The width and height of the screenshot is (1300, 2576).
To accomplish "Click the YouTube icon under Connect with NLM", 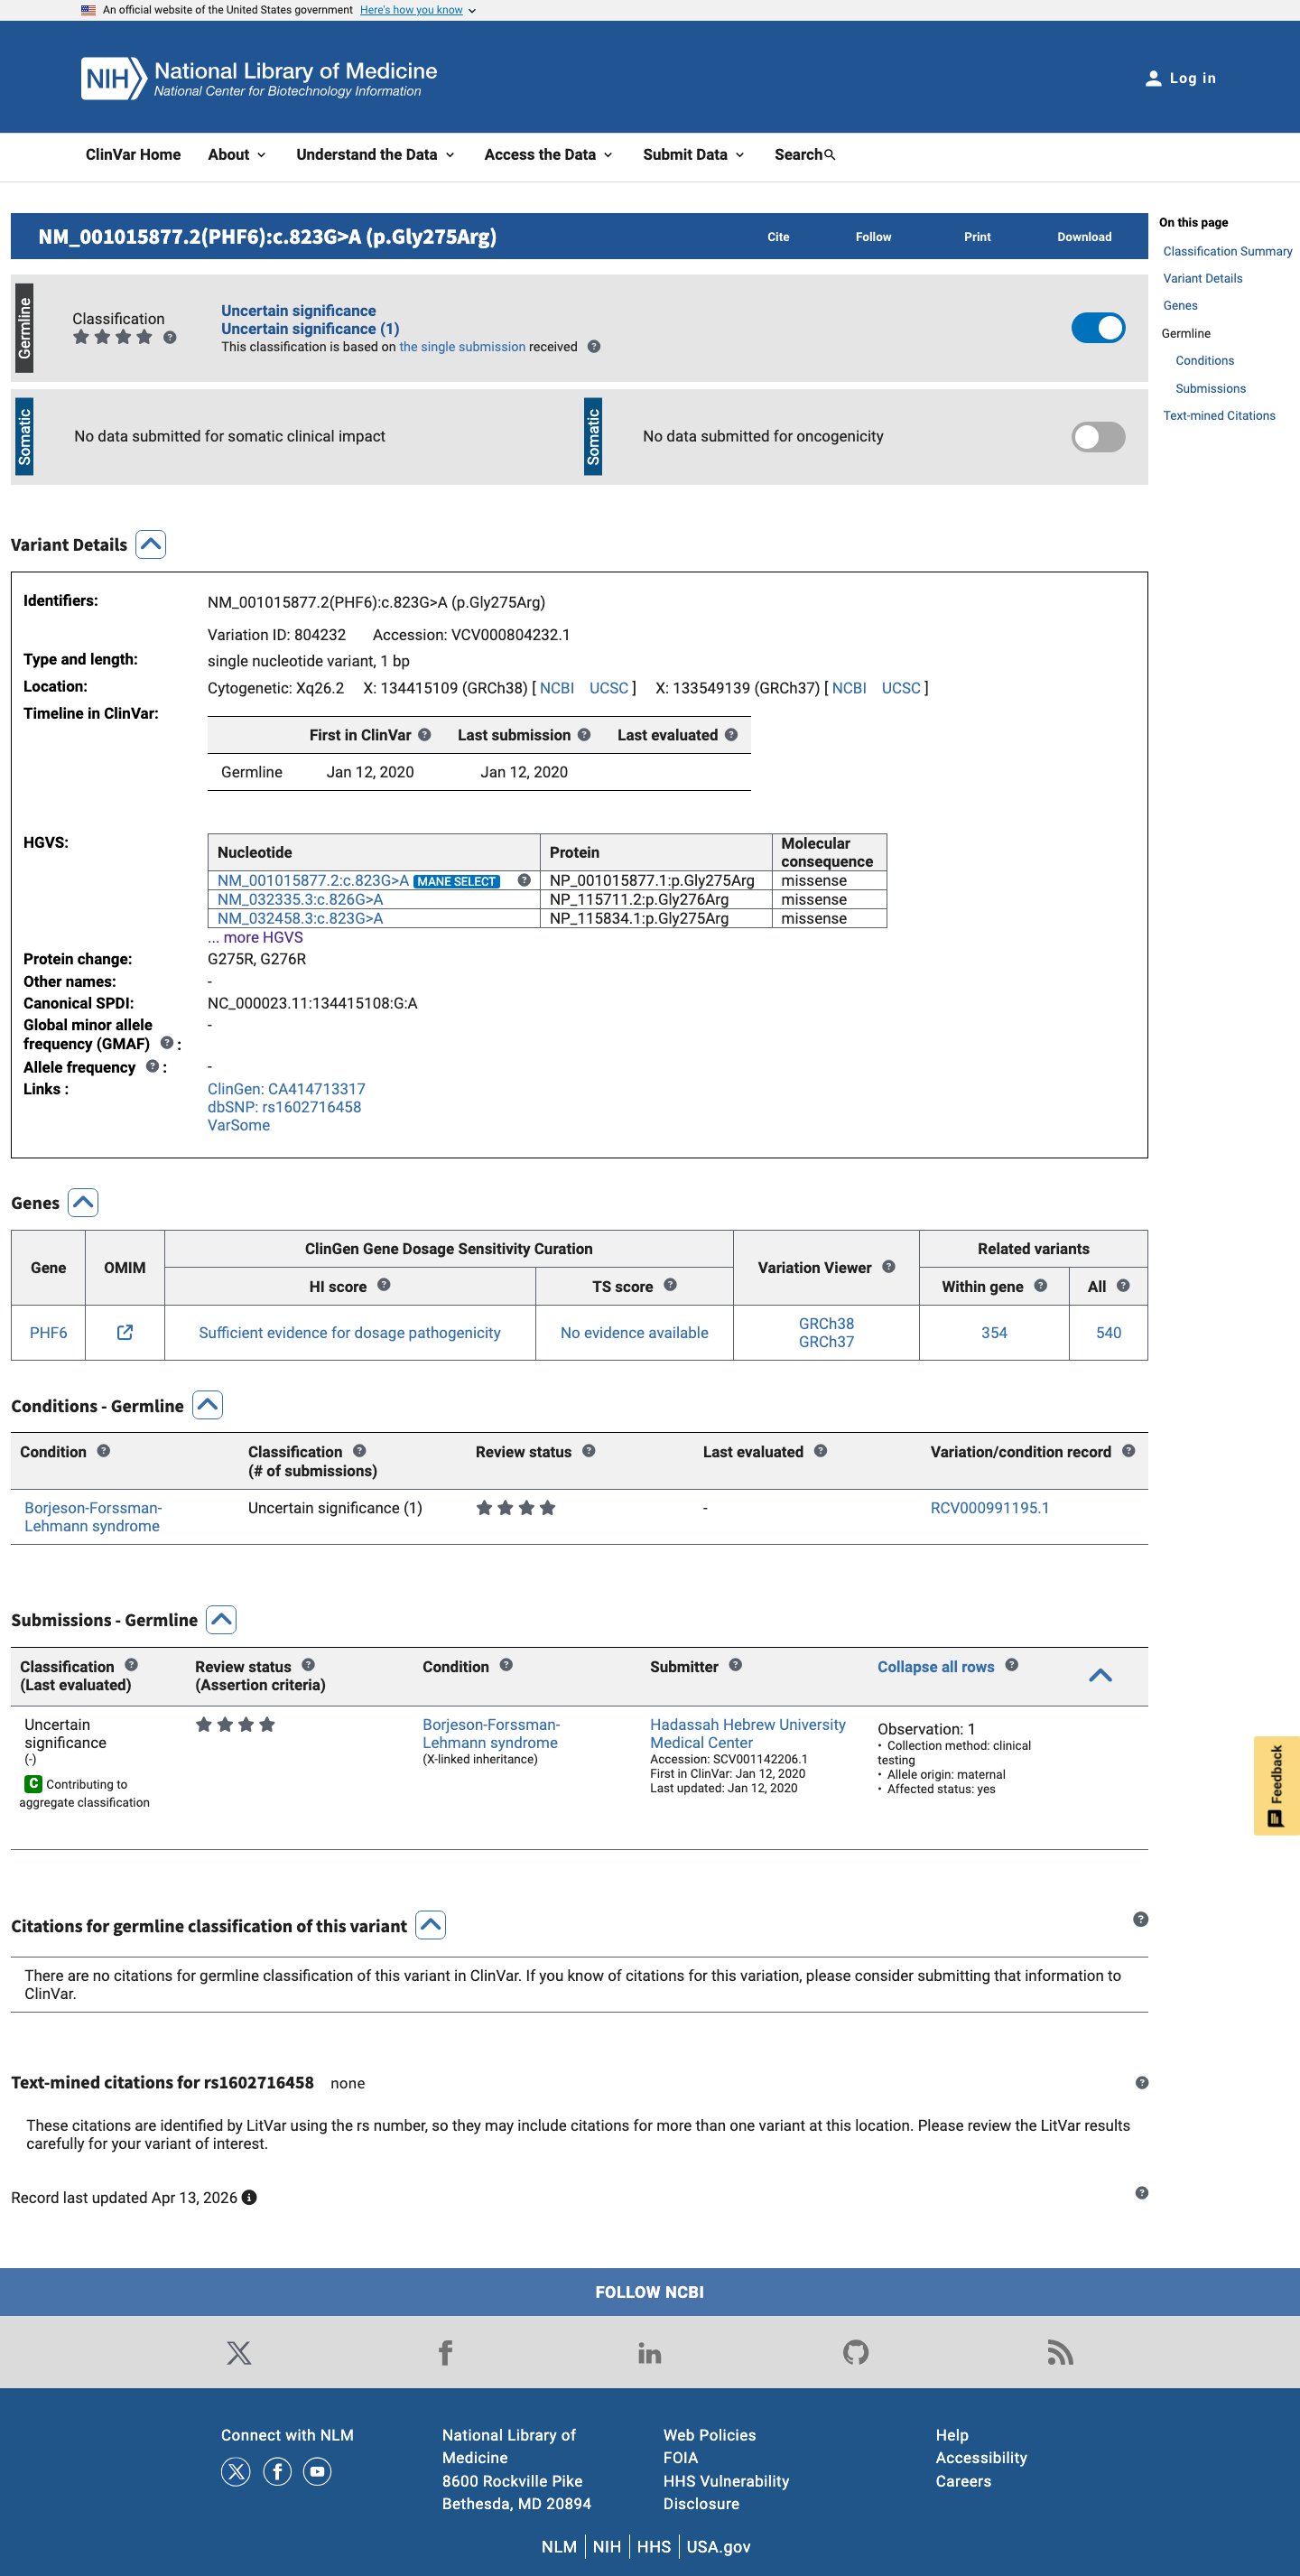I will pyautogui.click(x=318, y=2472).
